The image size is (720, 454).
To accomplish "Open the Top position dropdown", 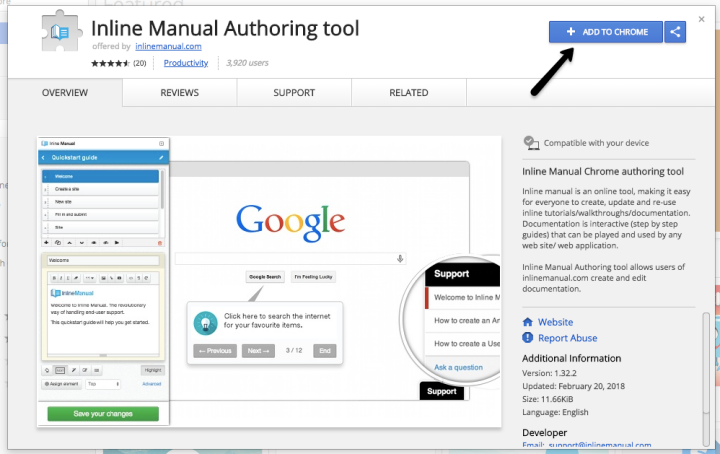I will [x=103, y=384].
